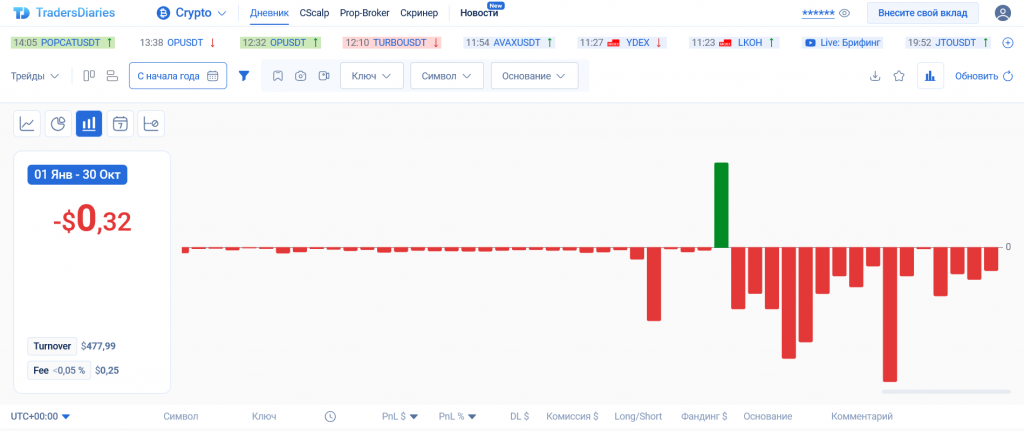Viewport: 1024px width, 431px height.
Task: Select the TURBOUSDT ticker item
Action: (x=392, y=42)
